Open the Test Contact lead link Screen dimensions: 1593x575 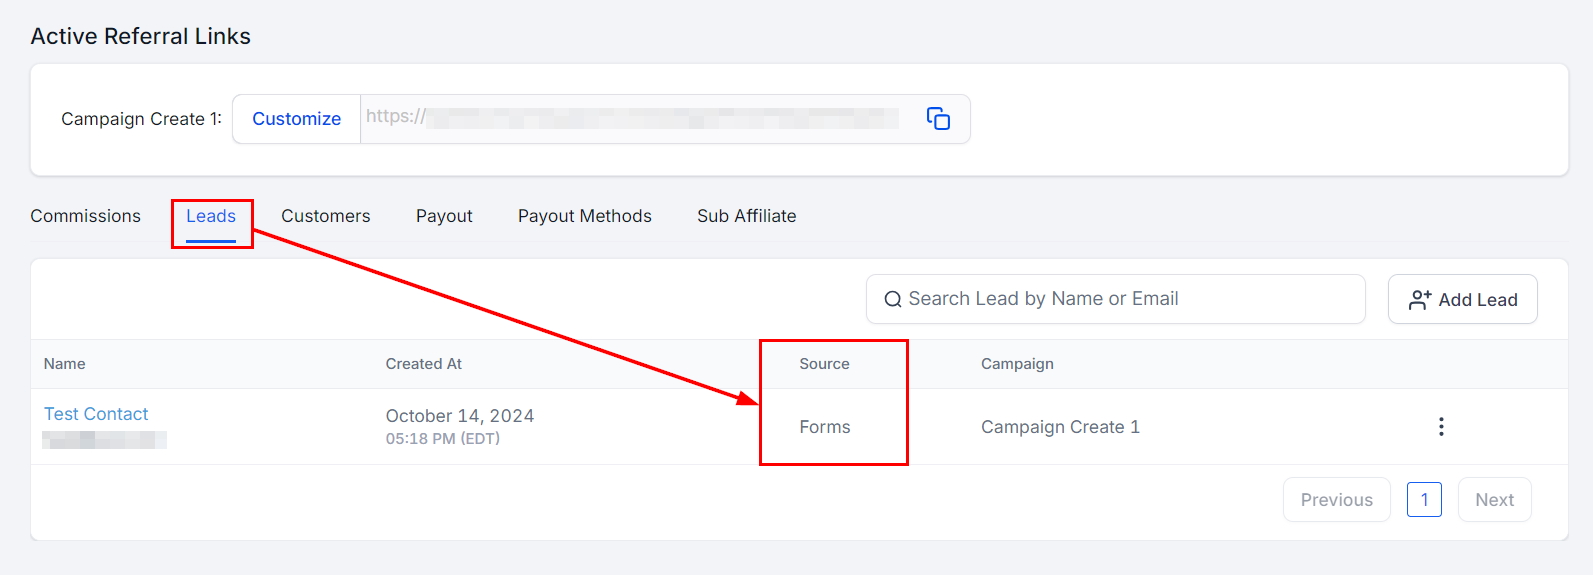pyautogui.click(x=96, y=414)
